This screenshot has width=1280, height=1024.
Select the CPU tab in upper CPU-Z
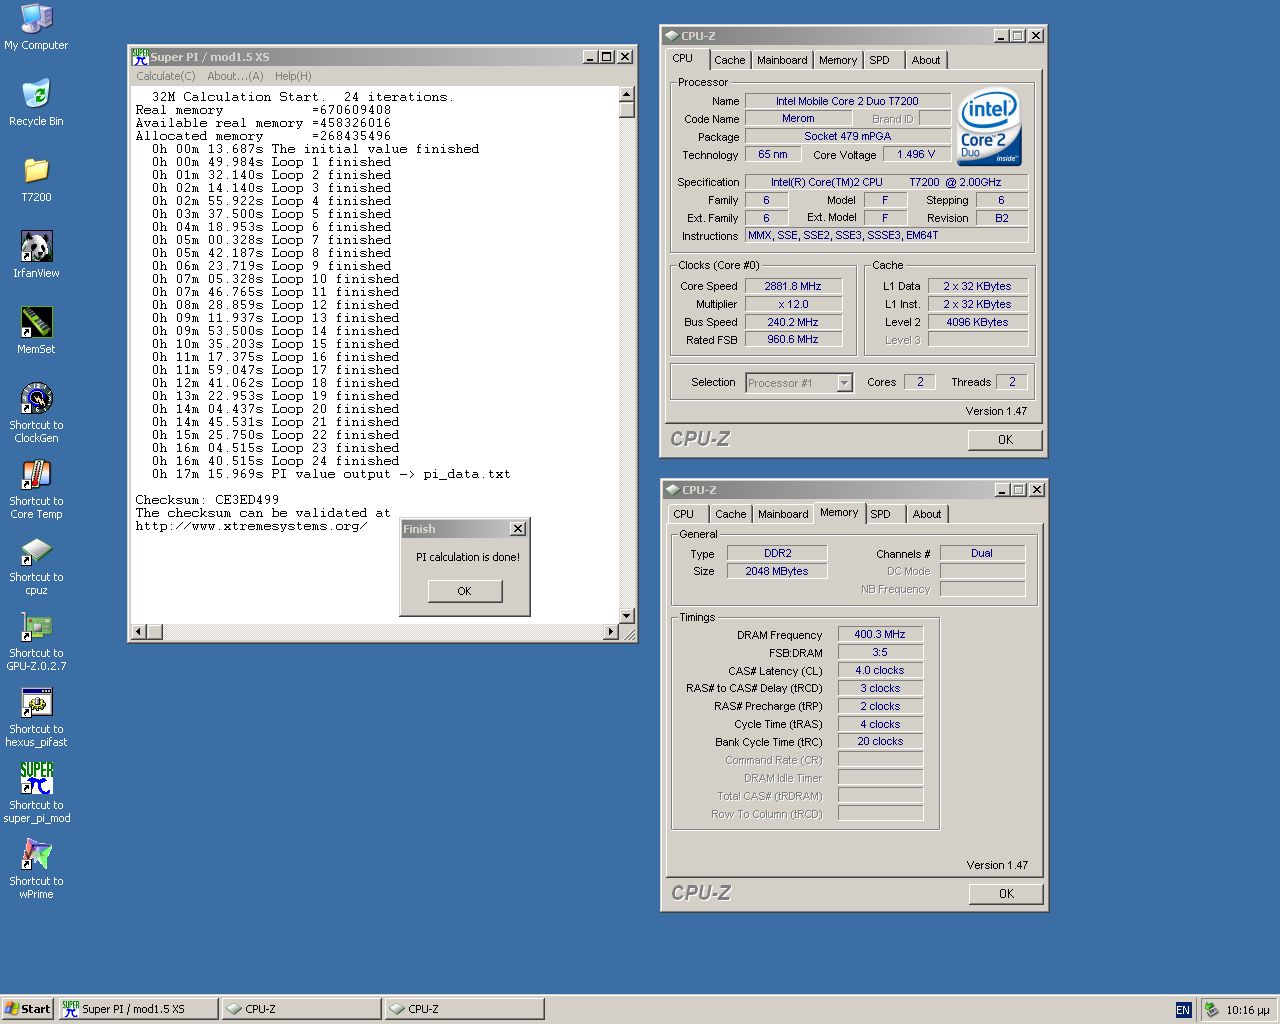[686, 59]
